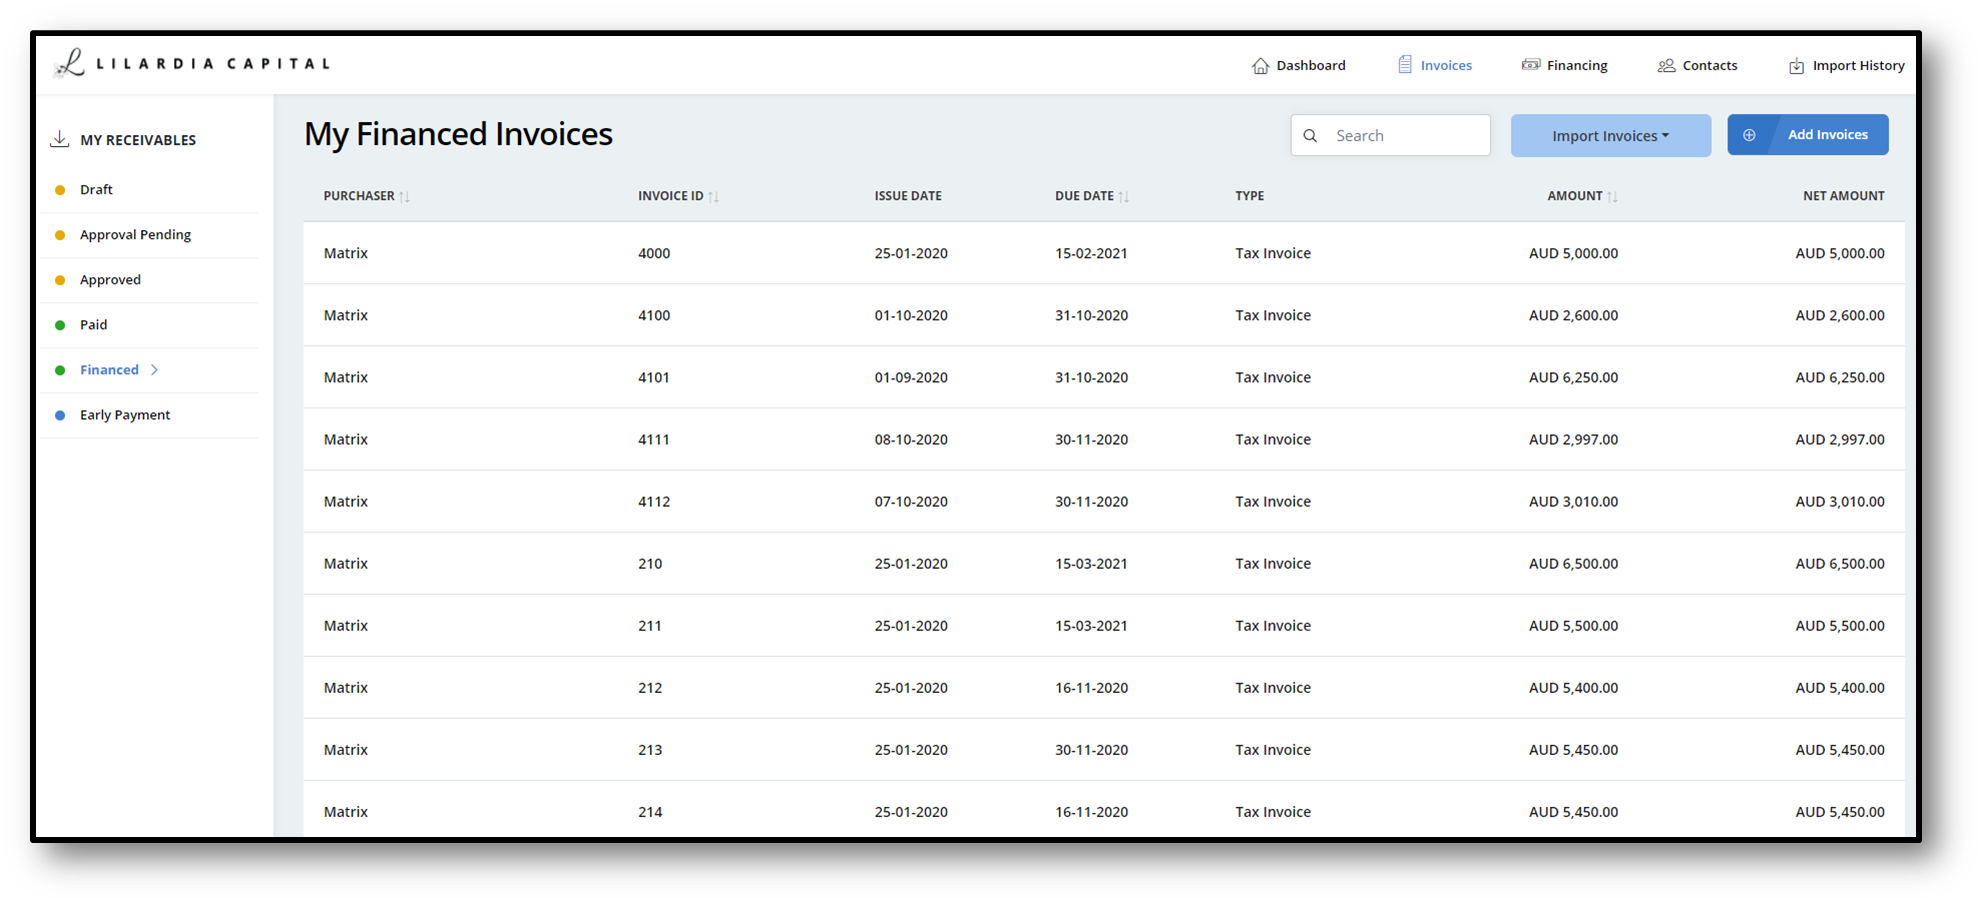The height and width of the screenshot is (904, 1983).
Task: Click the Contacts people icon
Action: tap(1666, 65)
